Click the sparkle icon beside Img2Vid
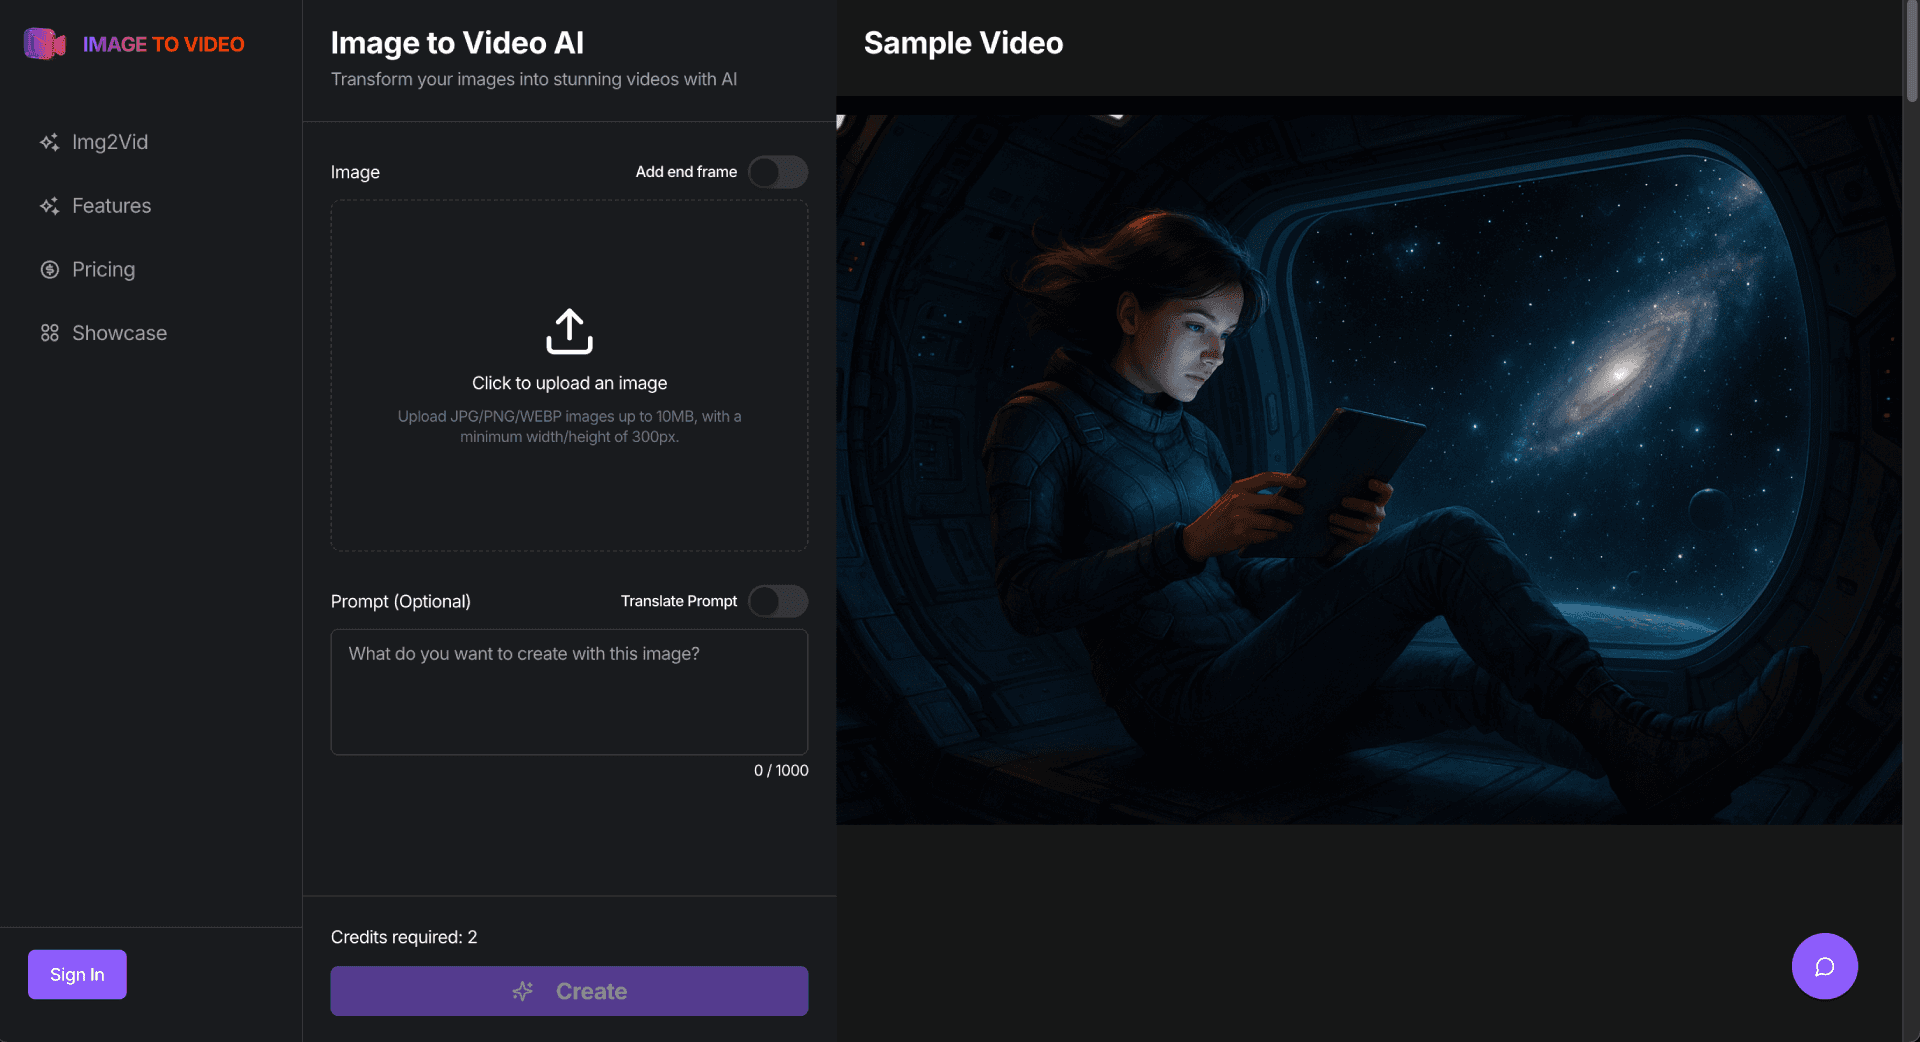The image size is (1920, 1042). click(49, 142)
